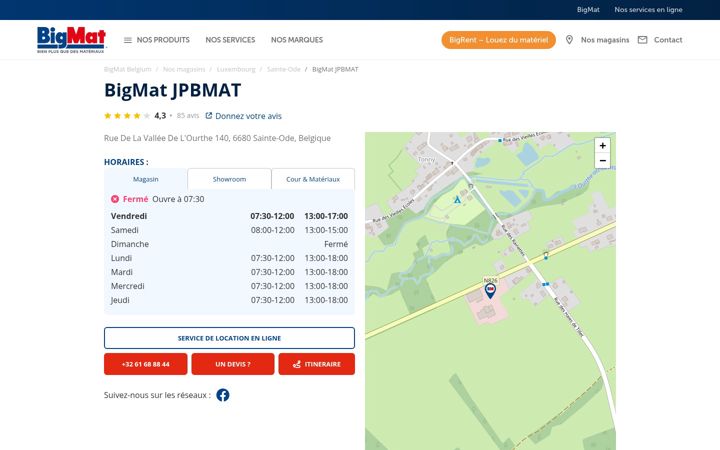Click the Jeudi hours row
The width and height of the screenshot is (720, 450).
(229, 300)
